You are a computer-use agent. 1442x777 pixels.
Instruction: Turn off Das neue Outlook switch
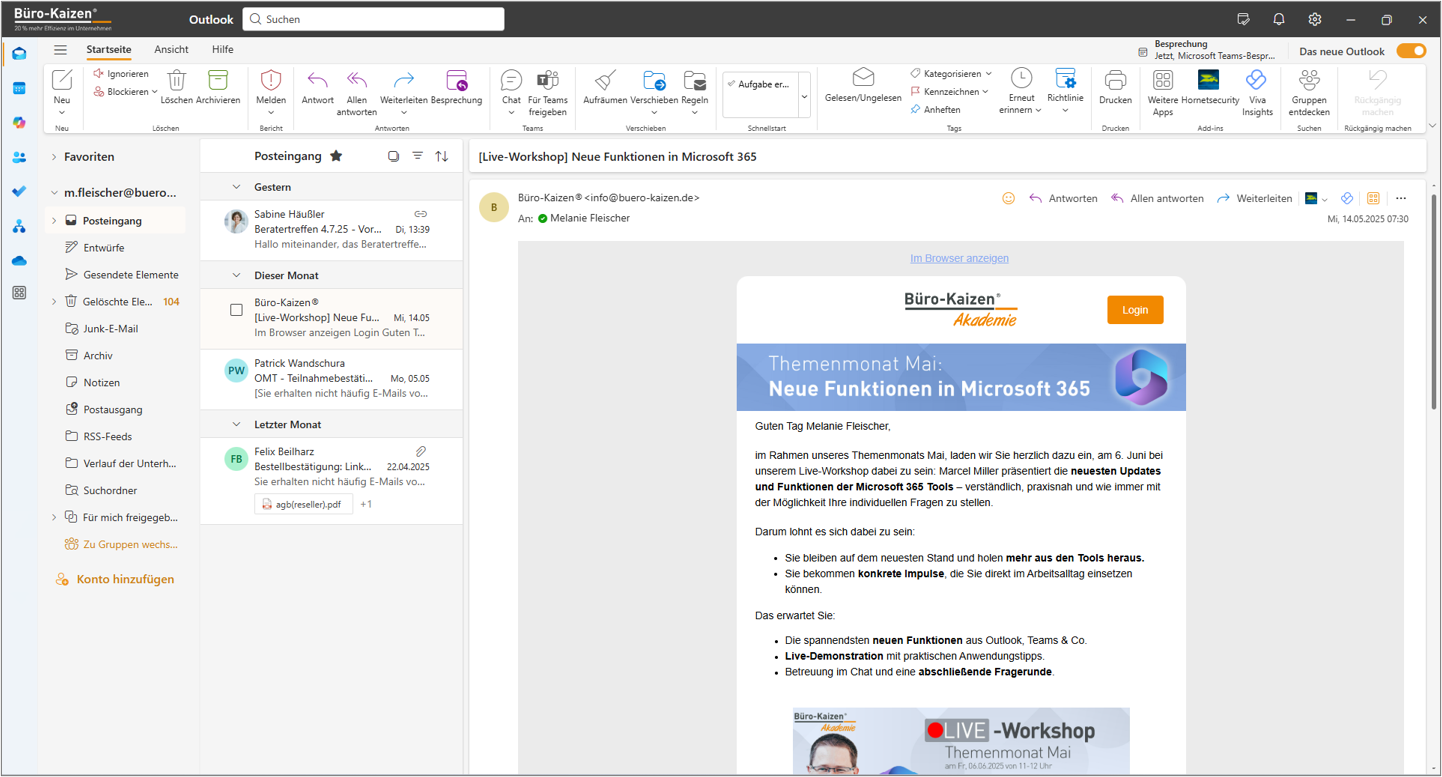[1411, 51]
